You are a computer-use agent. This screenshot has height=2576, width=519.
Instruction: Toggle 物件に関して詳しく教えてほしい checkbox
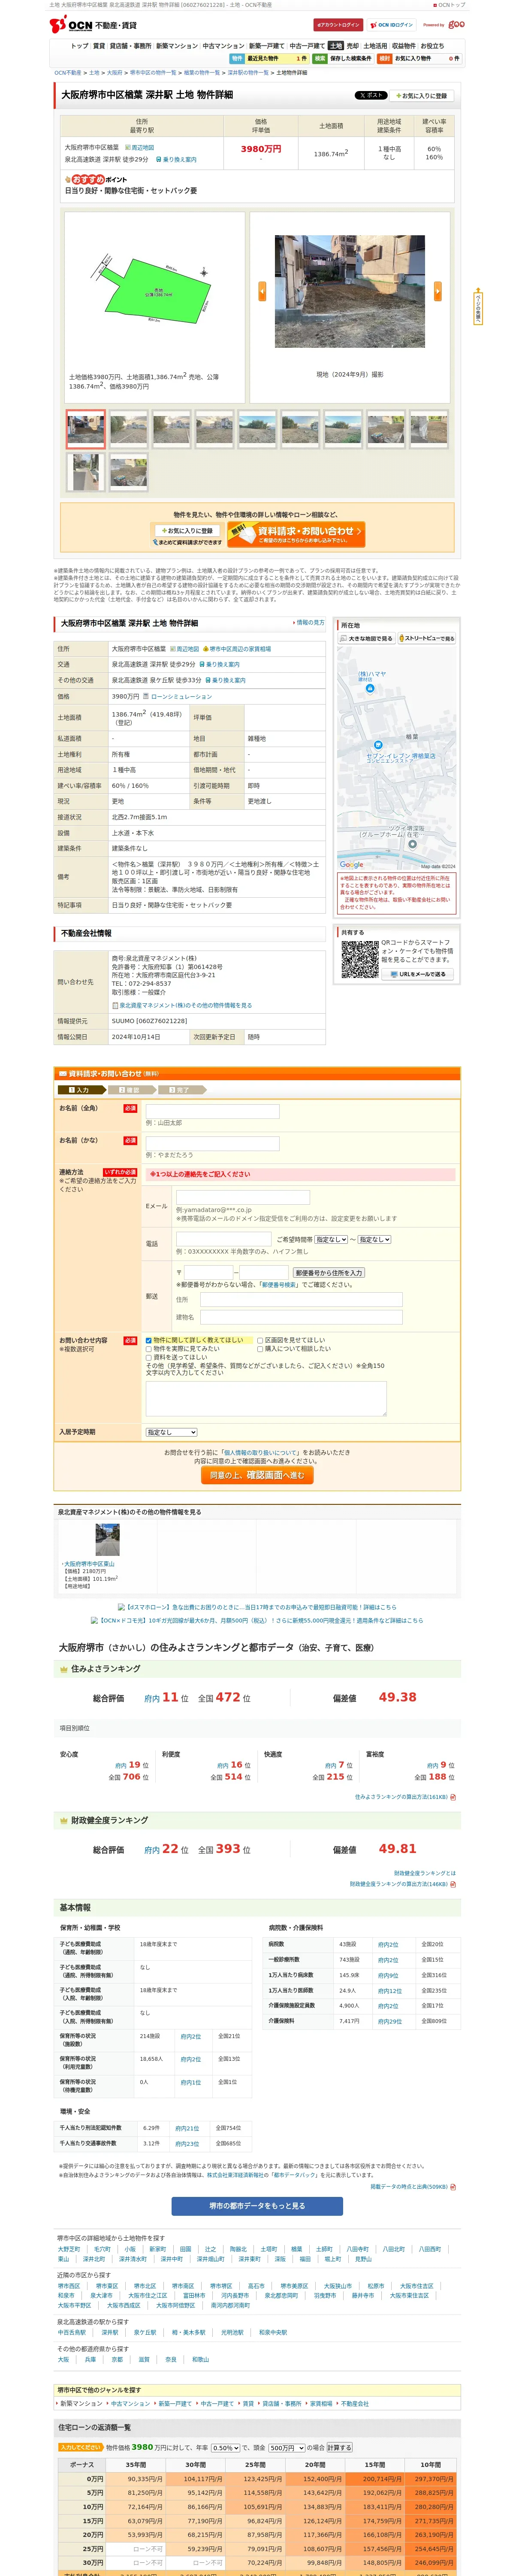pos(149,1340)
